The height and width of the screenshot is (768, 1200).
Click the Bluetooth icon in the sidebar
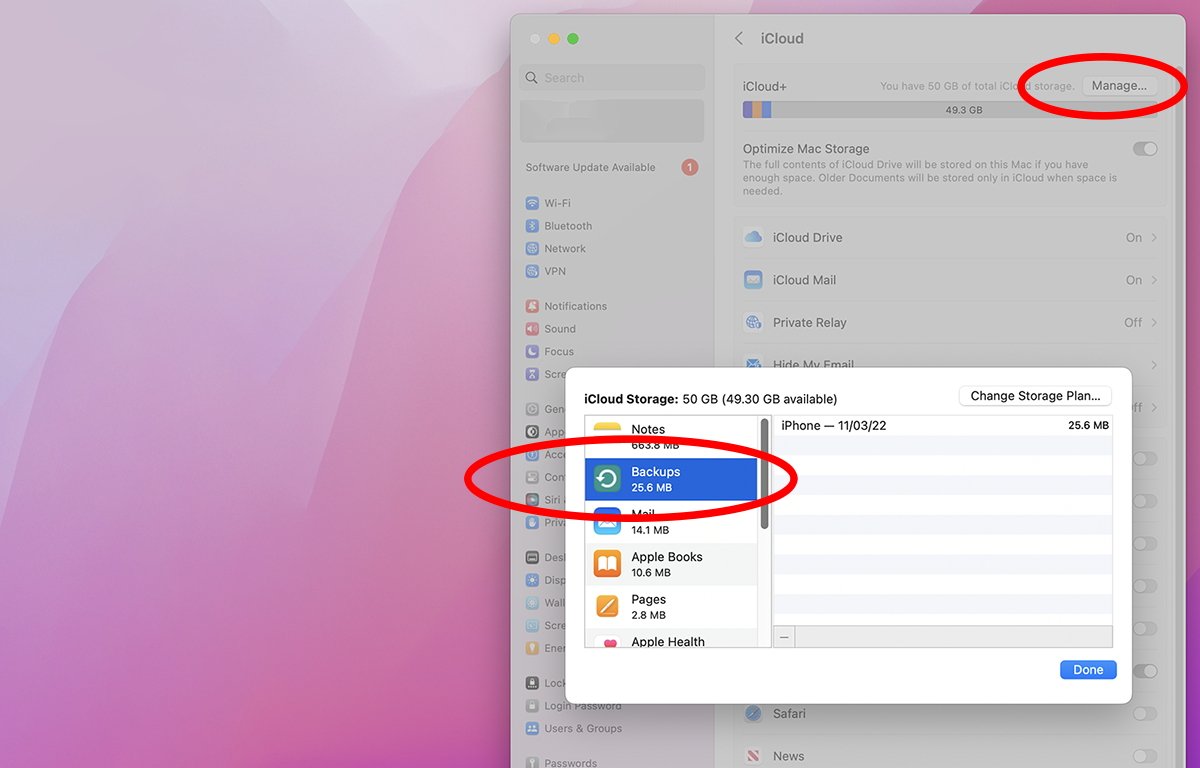[x=532, y=226]
